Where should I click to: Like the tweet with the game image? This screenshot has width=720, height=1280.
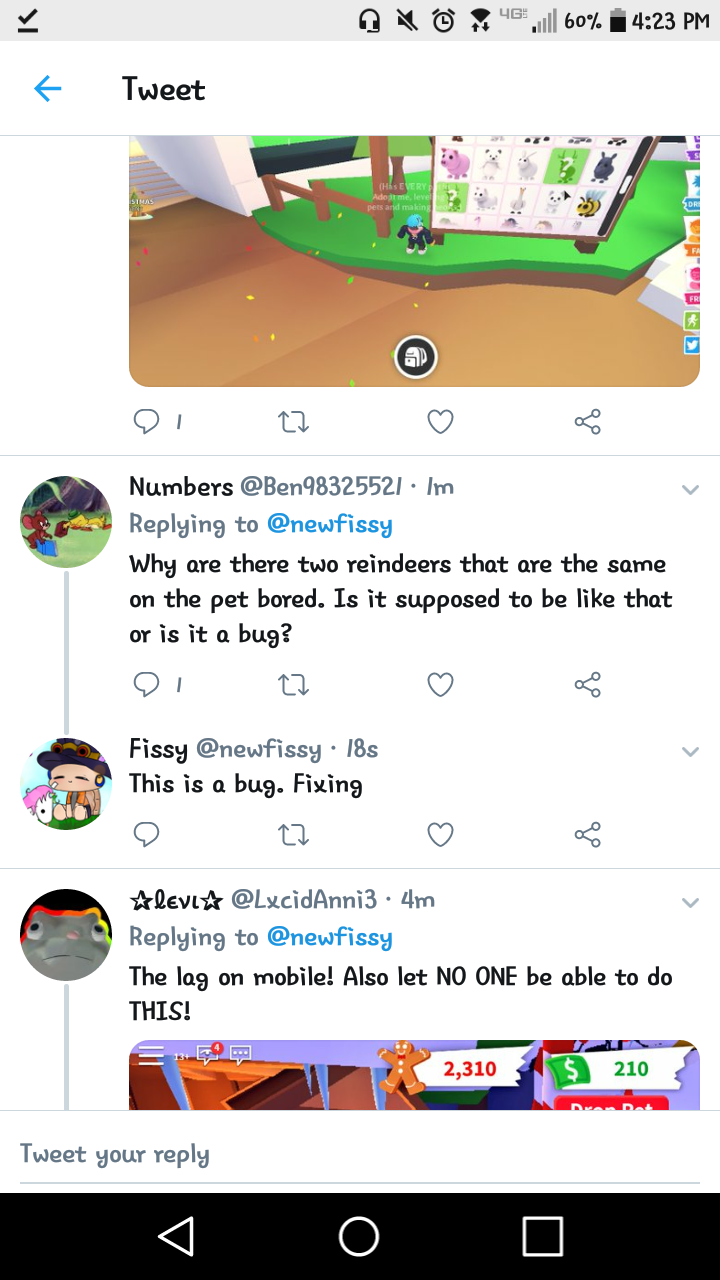440,422
